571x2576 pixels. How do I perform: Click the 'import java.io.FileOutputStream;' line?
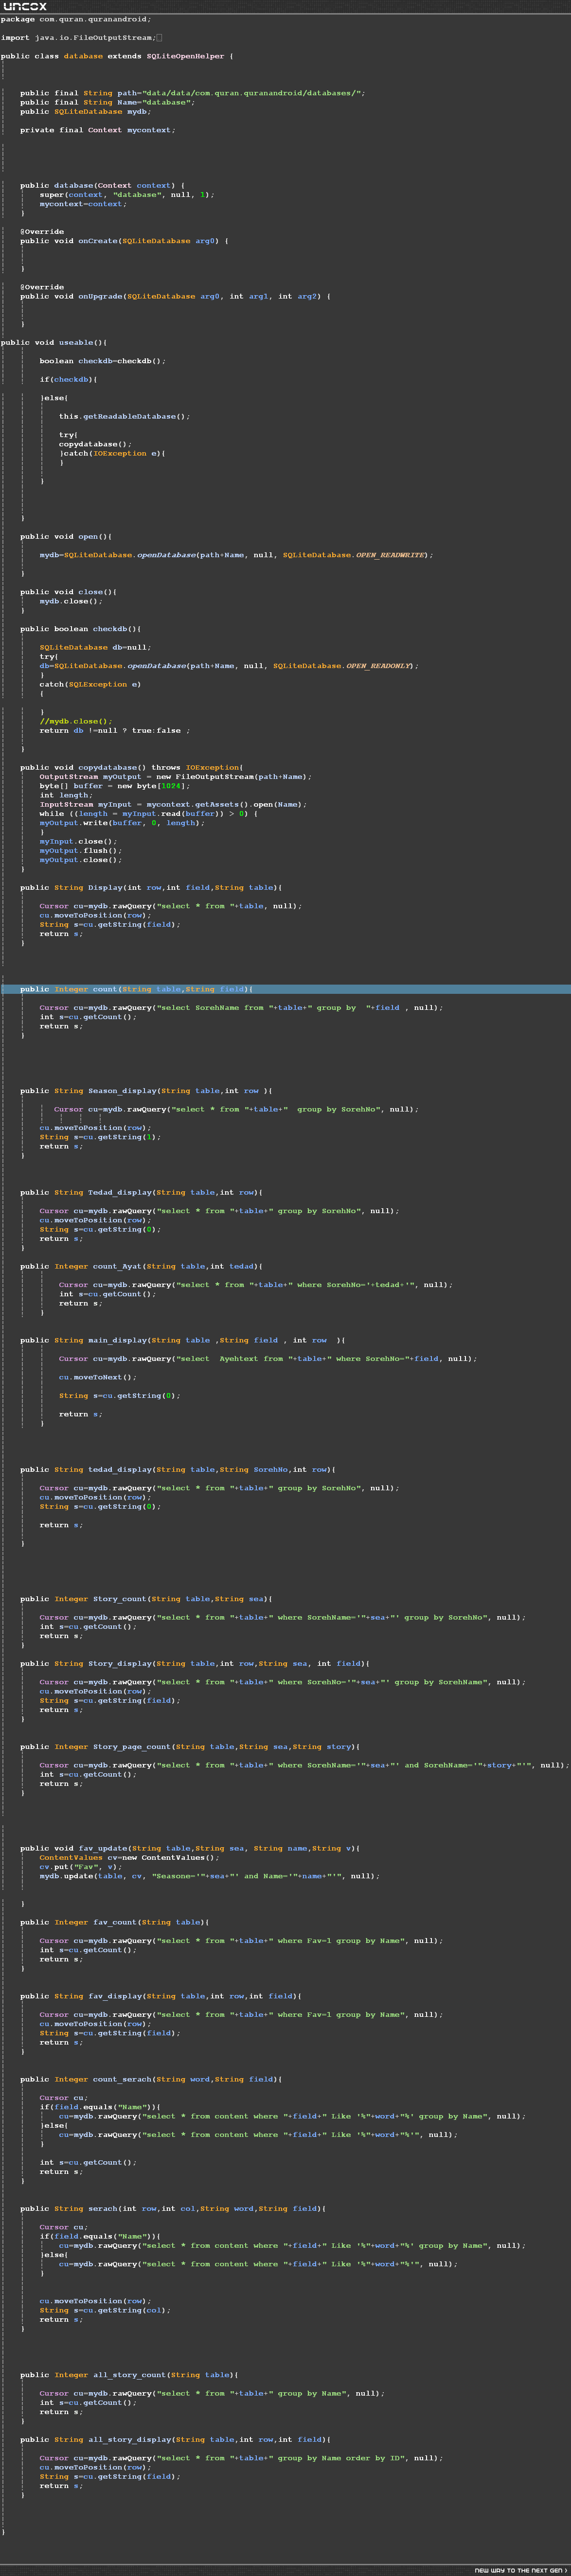[78, 38]
